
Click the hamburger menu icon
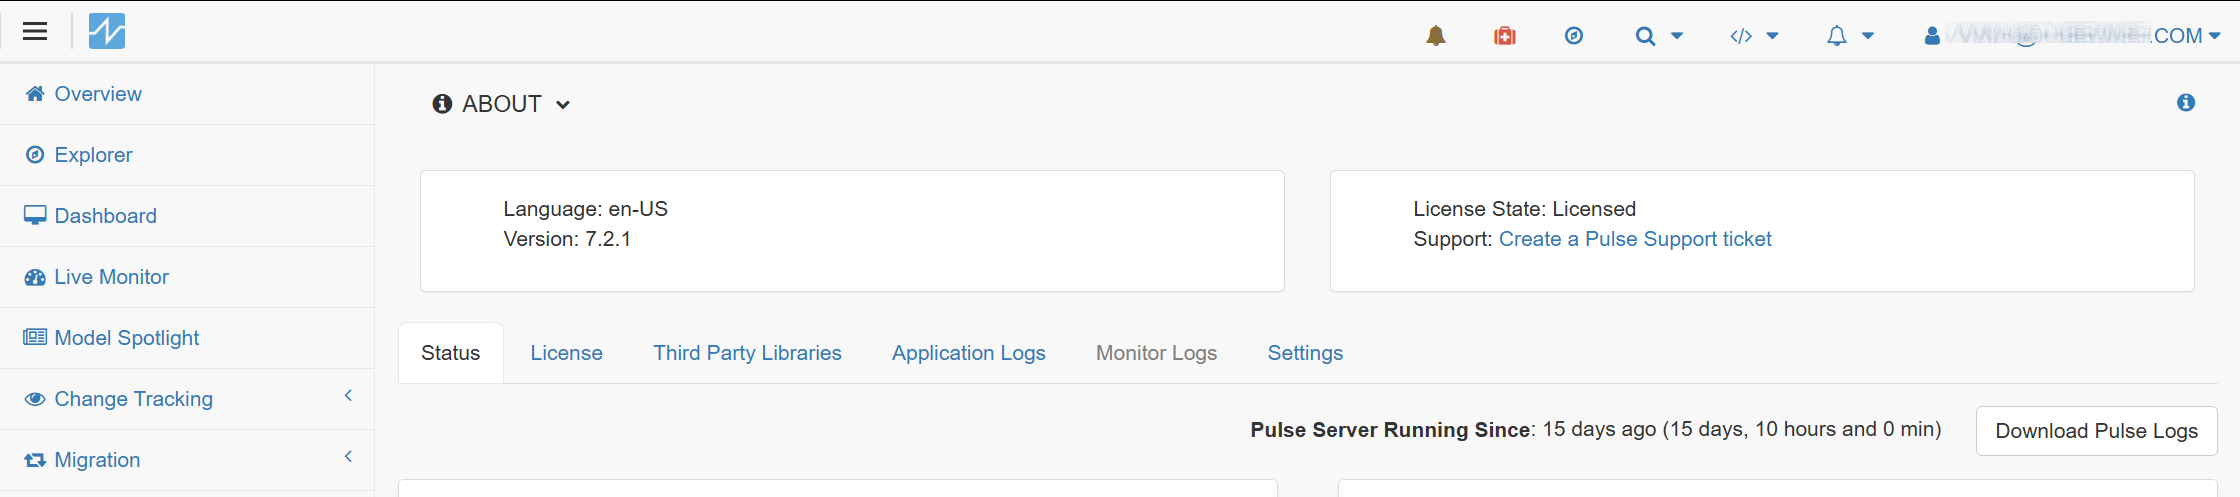coord(35,31)
